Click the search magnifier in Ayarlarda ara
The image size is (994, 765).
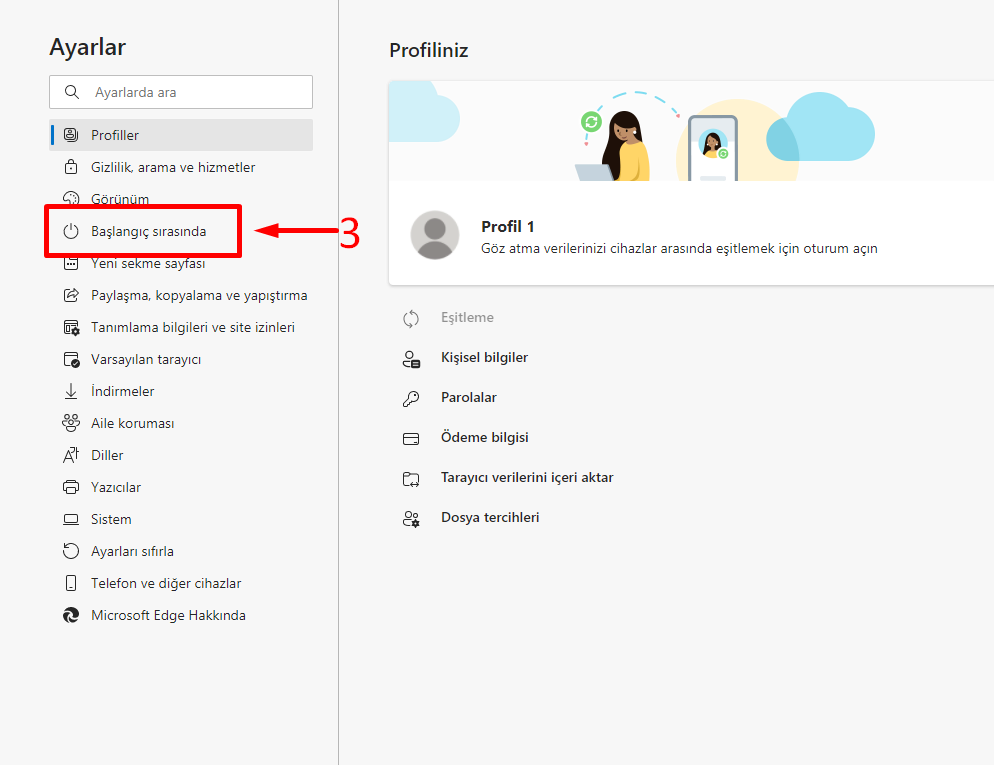click(70, 92)
